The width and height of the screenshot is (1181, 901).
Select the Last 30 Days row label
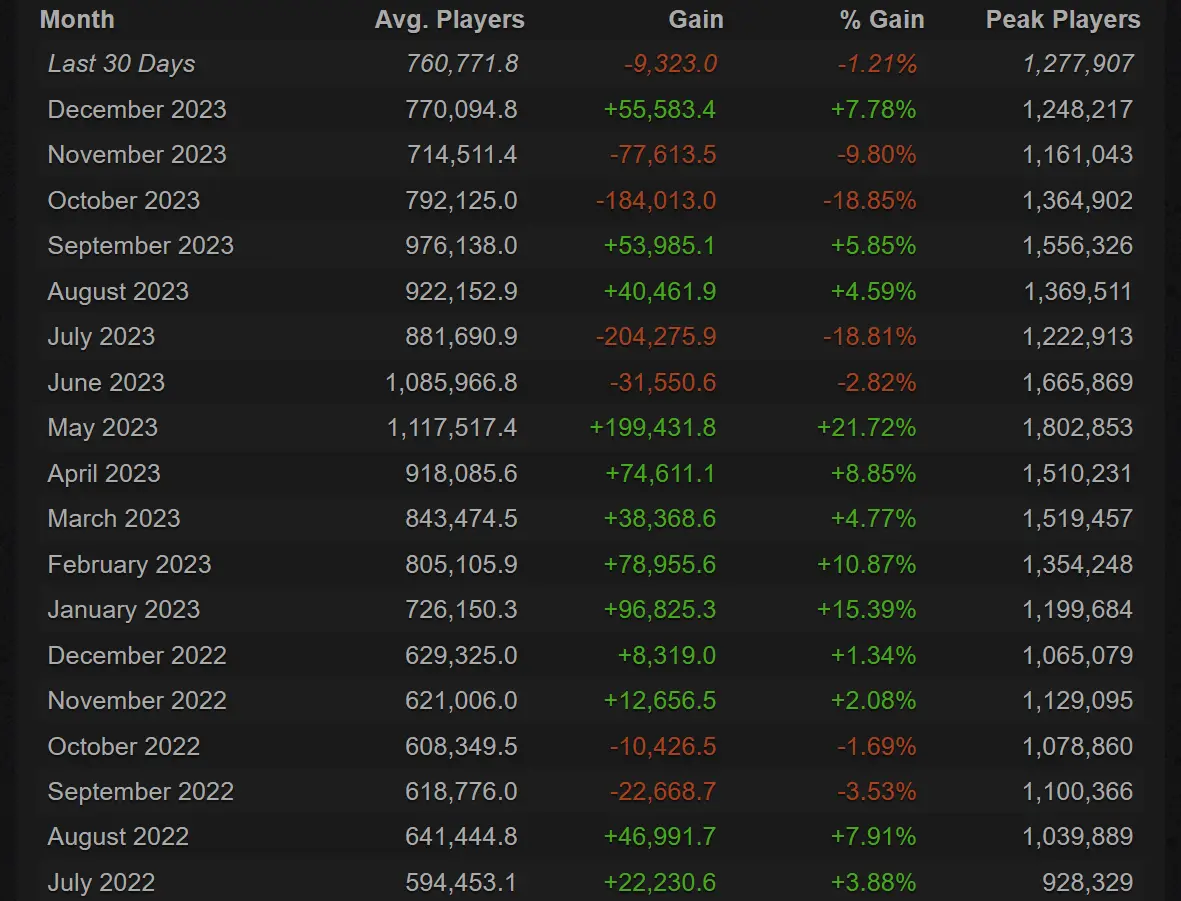pos(121,64)
